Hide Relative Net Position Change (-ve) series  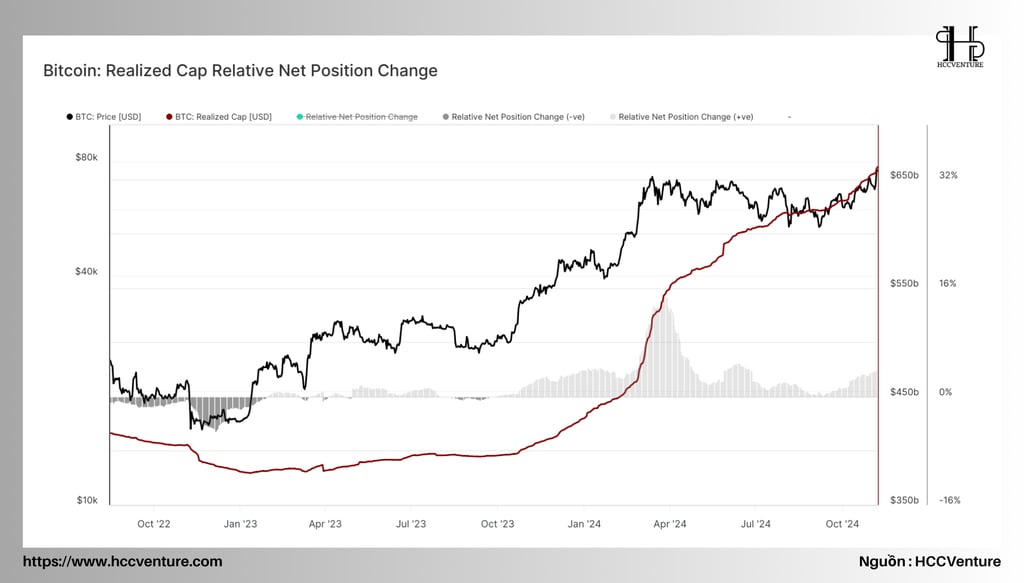(x=518, y=117)
